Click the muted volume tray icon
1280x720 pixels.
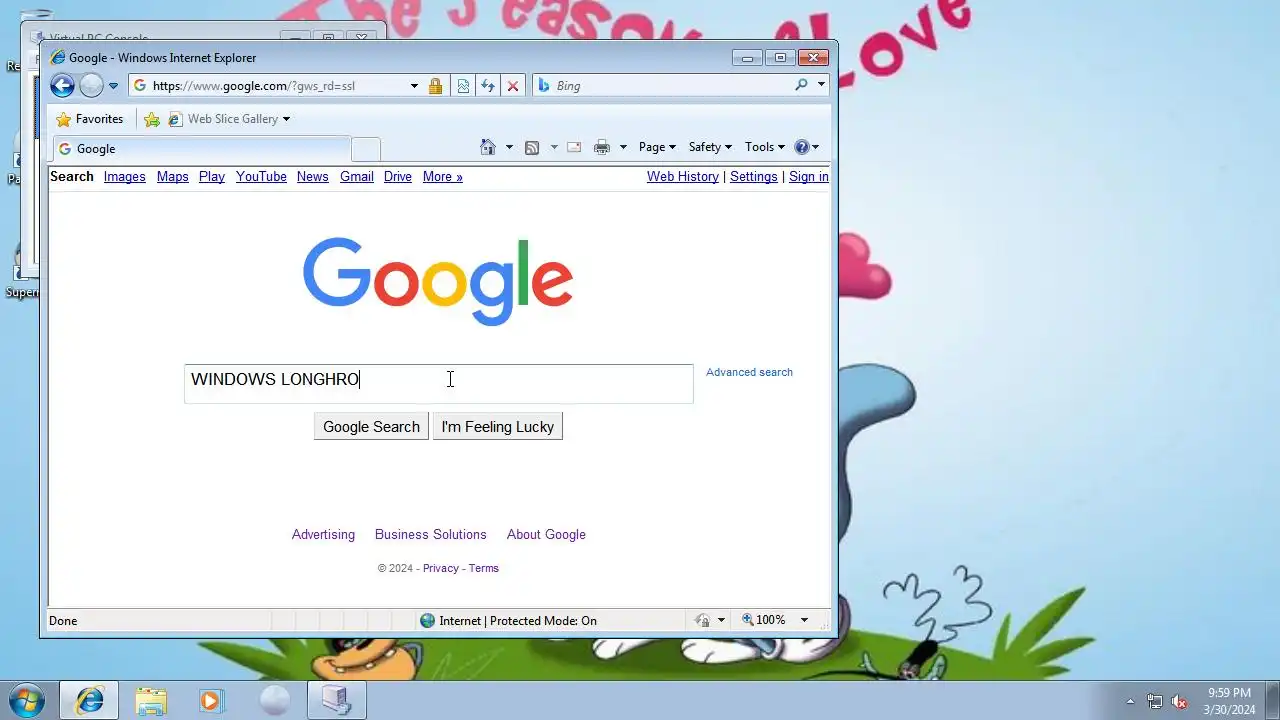point(1180,702)
